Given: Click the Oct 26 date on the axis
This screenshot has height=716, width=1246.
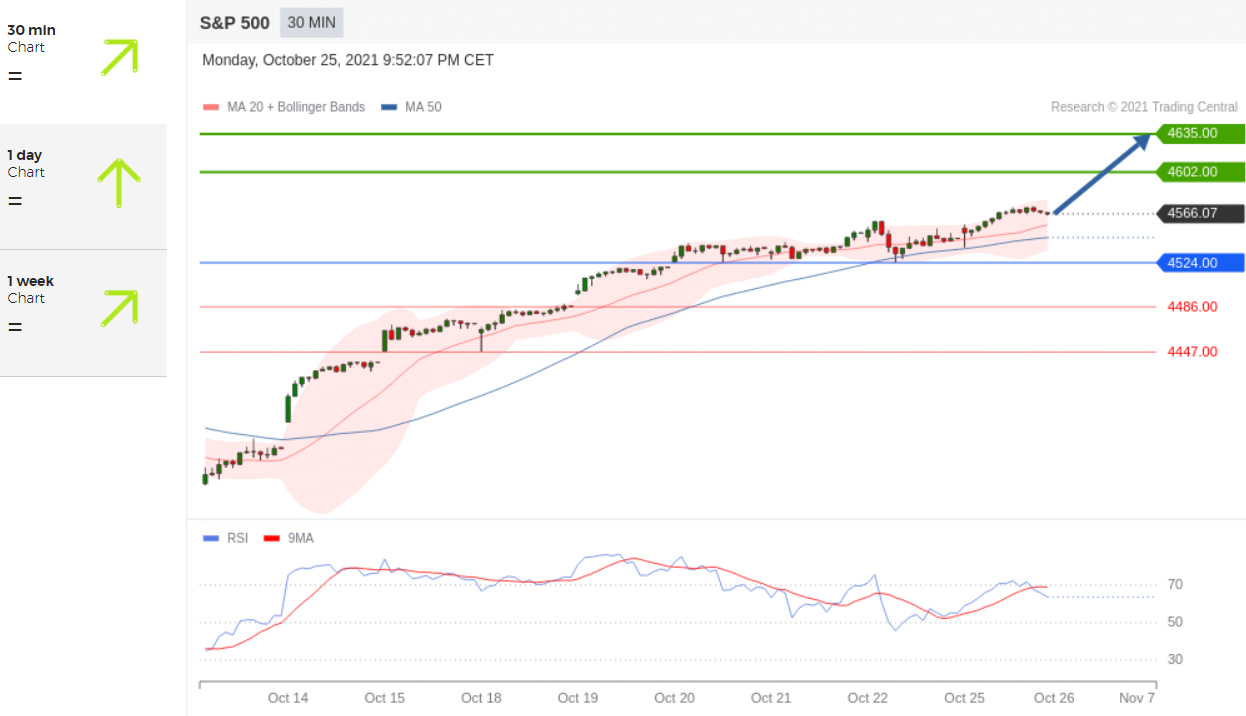Looking at the screenshot, I should tap(1054, 698).
